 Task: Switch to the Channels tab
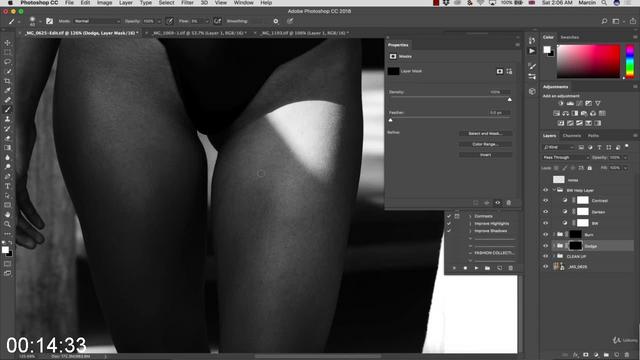(x=571, y=136)
